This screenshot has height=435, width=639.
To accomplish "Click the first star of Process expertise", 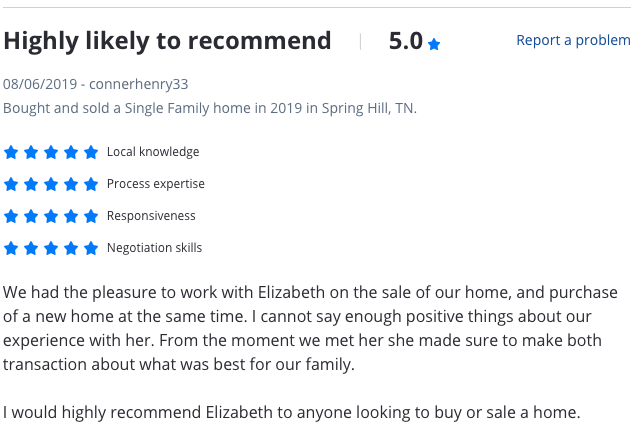I will click(11, 184).
